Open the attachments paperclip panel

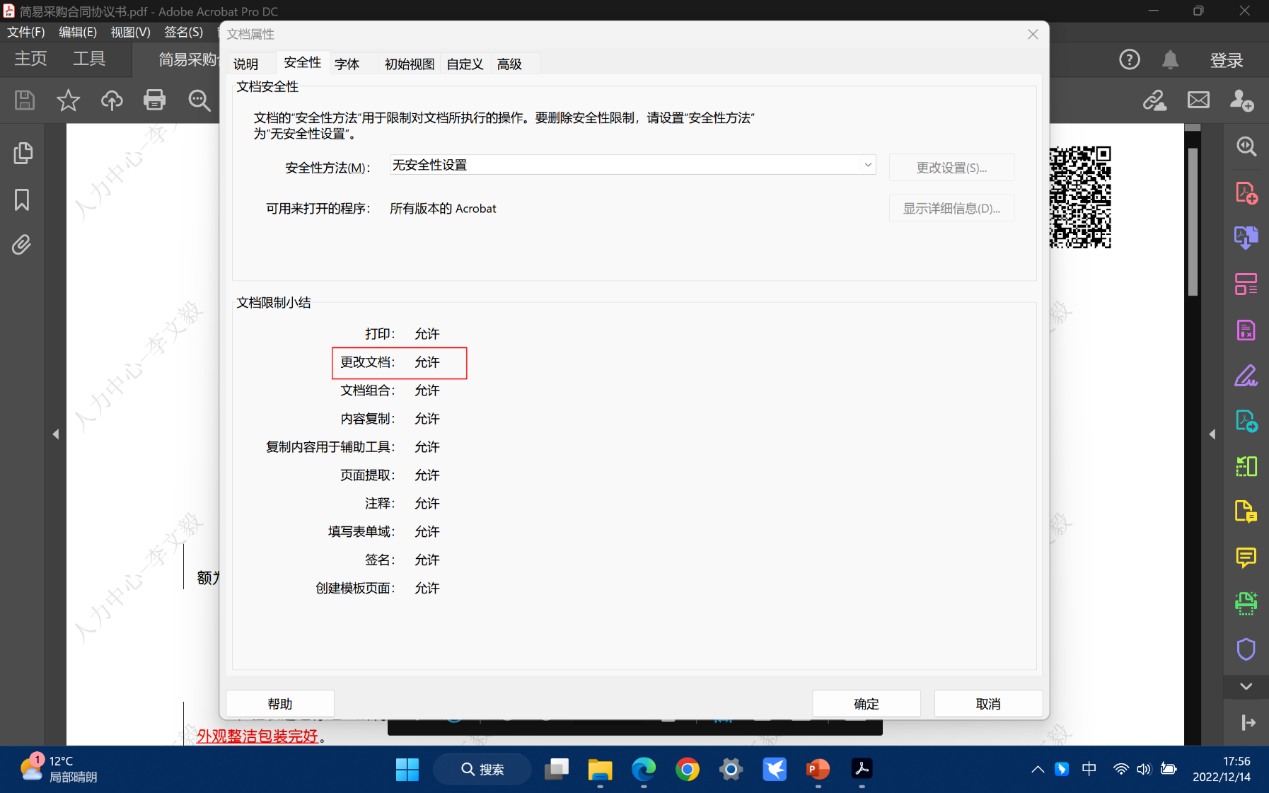22,245
